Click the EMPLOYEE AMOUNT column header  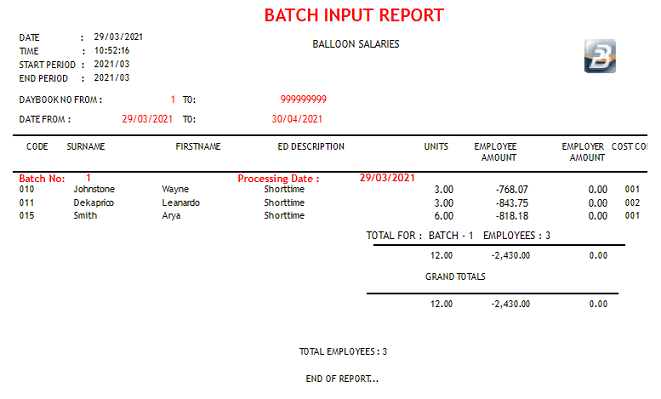[496, 152]
